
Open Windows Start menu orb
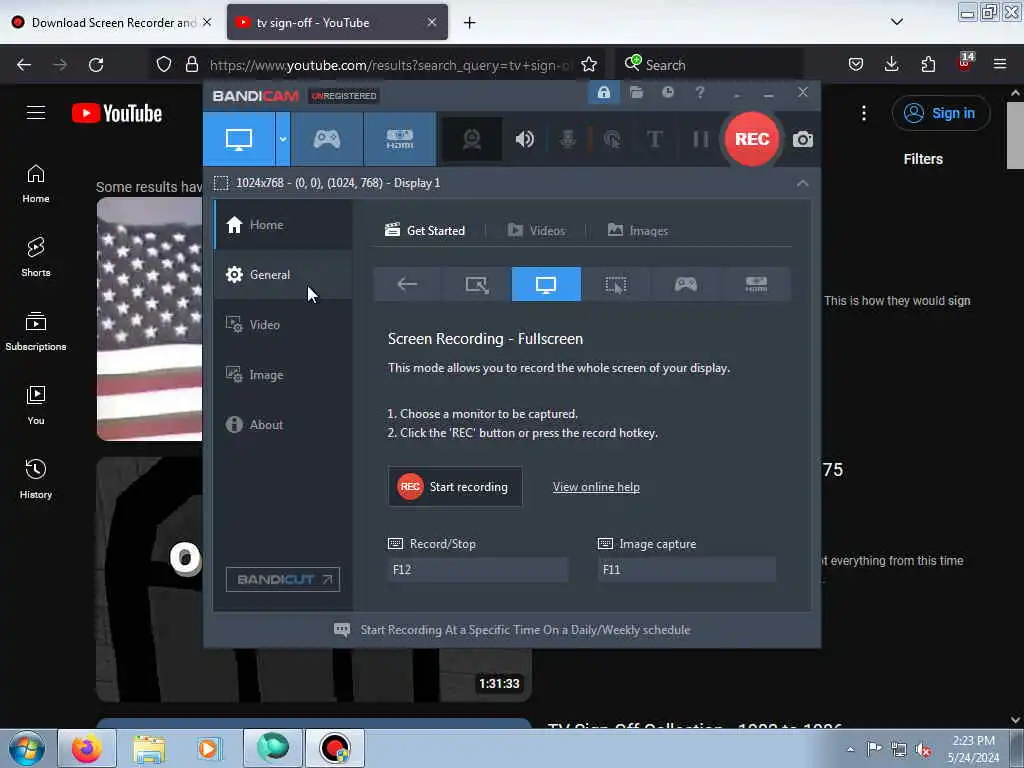tap(27, 748)
